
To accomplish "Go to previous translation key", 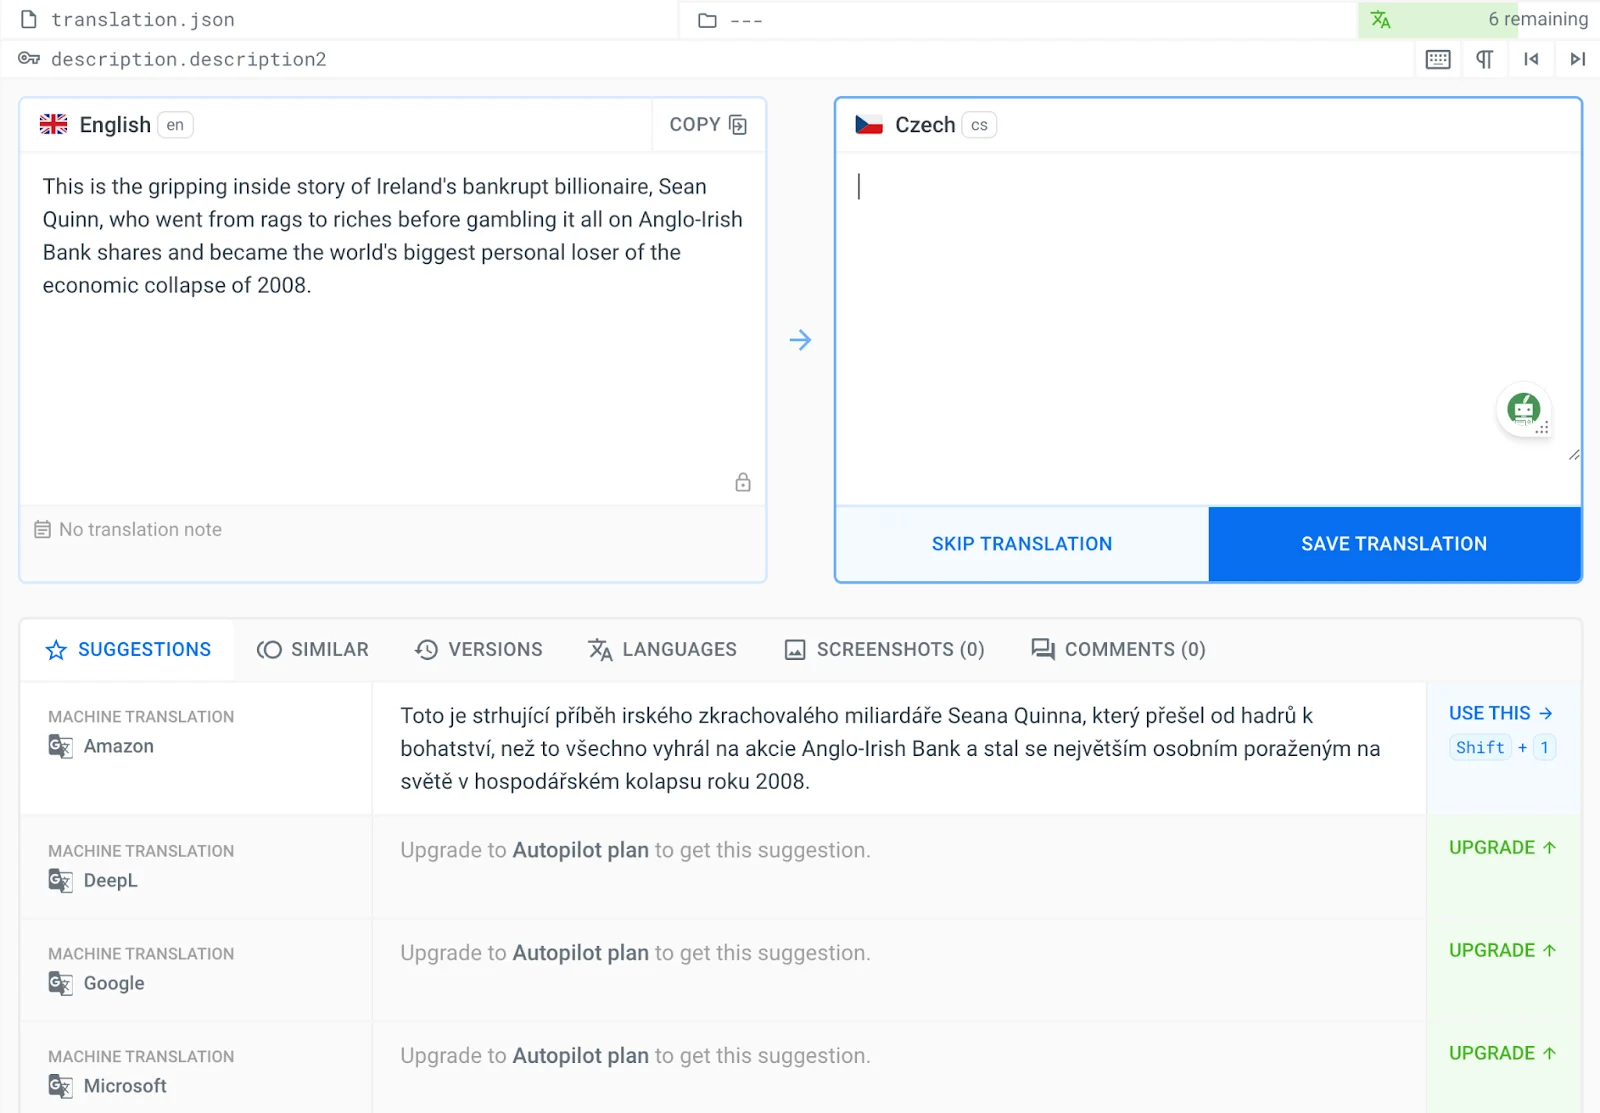I will [x=1531, y=59].
